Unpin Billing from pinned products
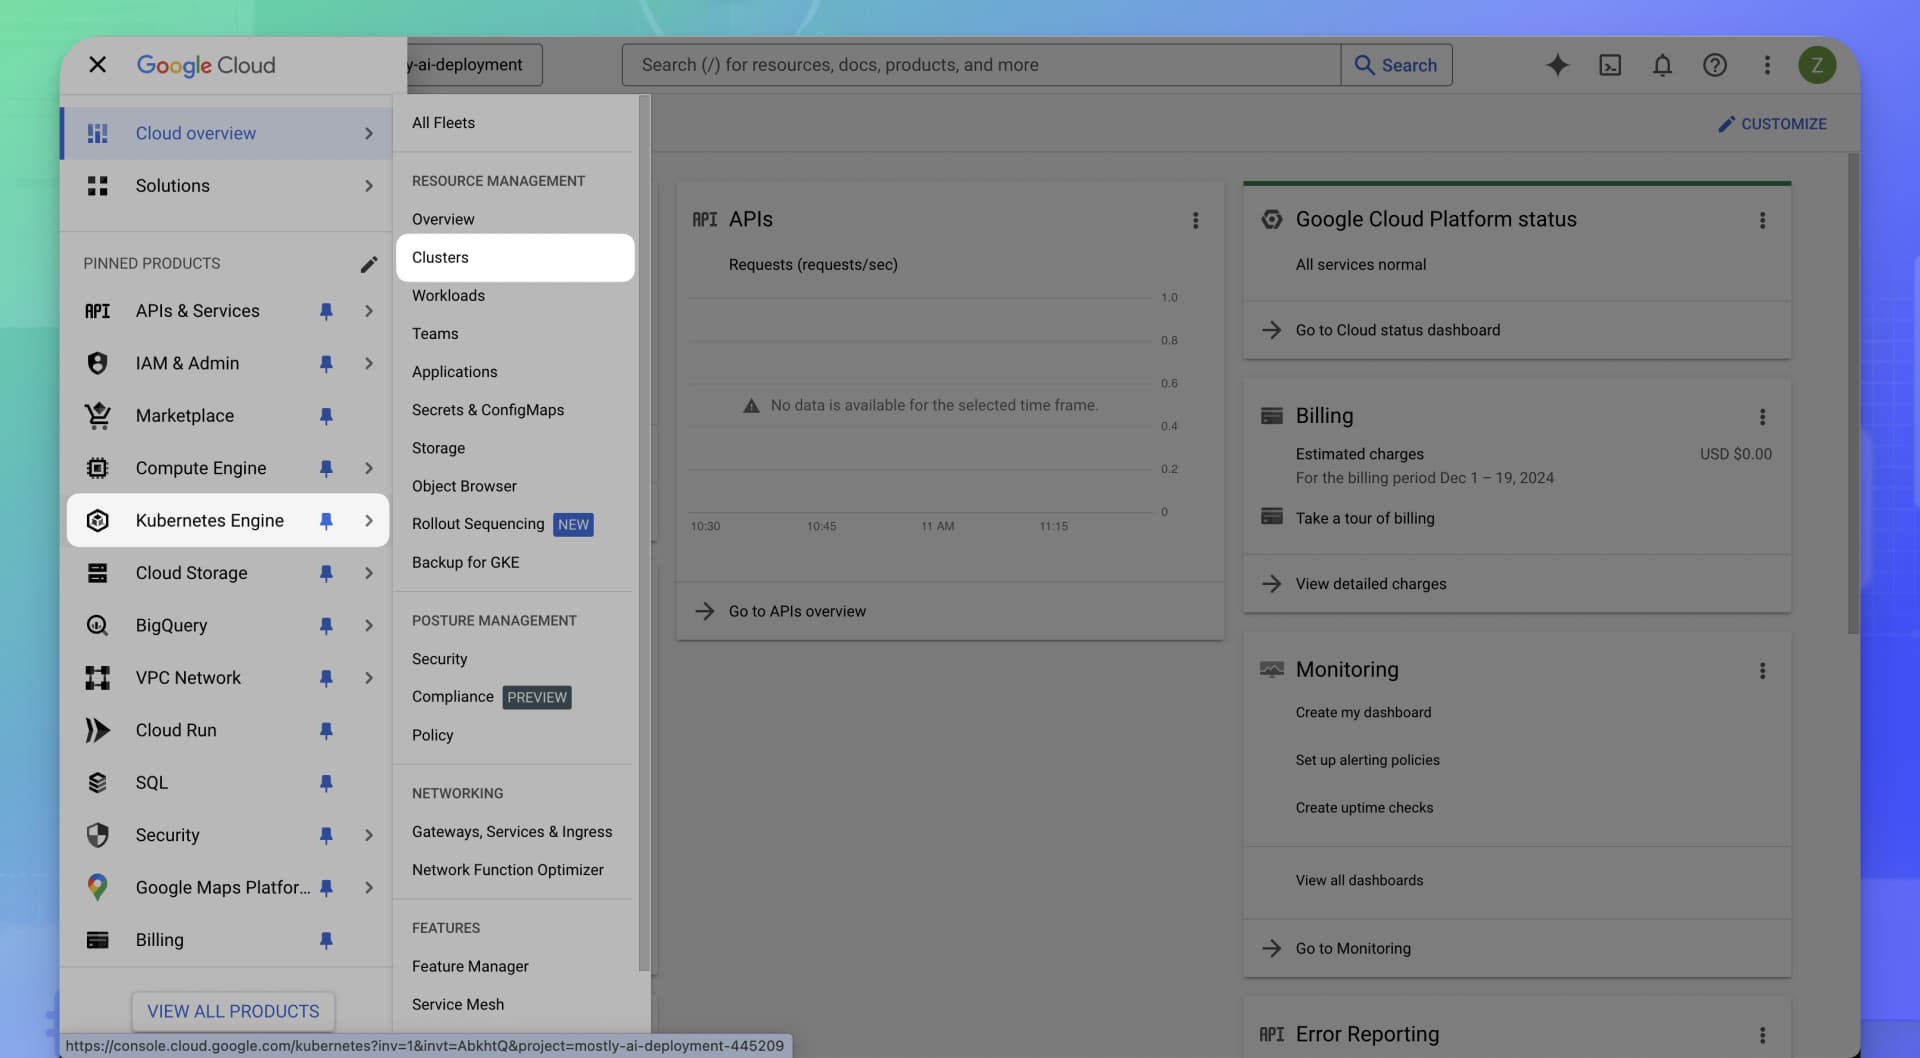Screen dimensions: 1920x1058 [326, 940]
